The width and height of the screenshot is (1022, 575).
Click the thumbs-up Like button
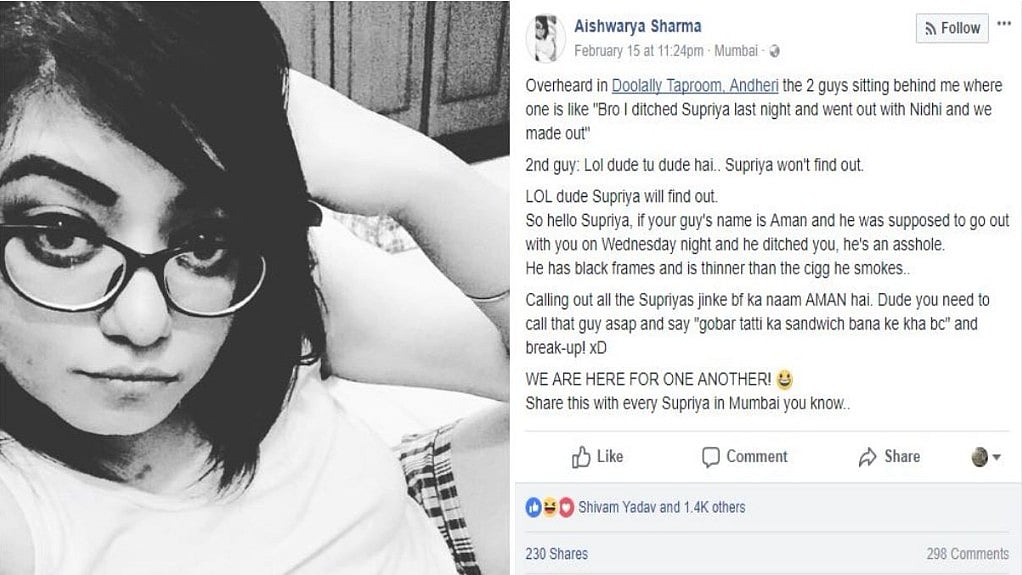tap(597, 457)
